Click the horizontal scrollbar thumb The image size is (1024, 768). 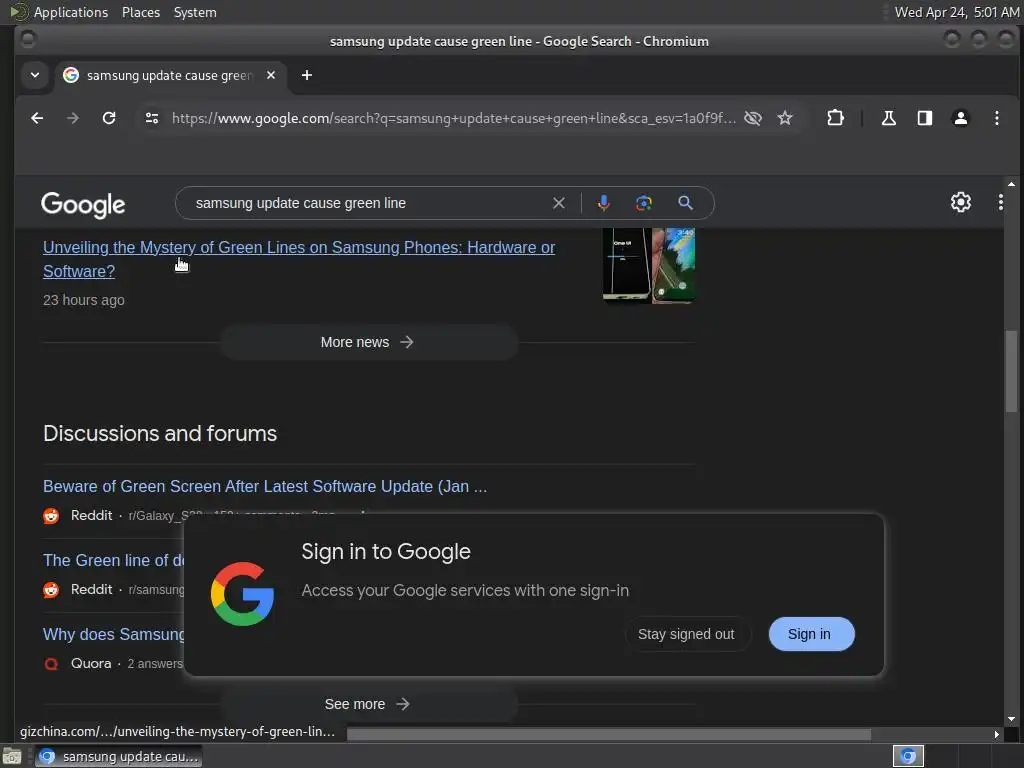click(609, 735)
